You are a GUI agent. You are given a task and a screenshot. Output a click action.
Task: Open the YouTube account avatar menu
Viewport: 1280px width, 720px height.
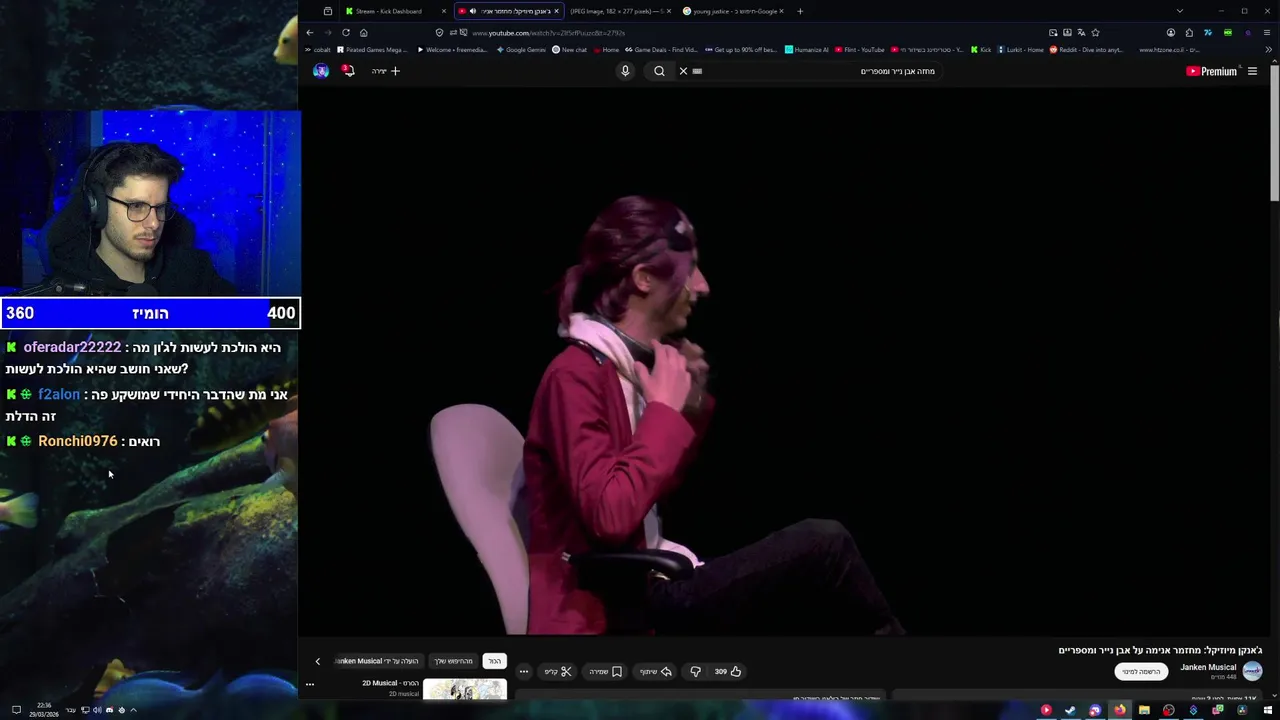[x=321, y=71]
